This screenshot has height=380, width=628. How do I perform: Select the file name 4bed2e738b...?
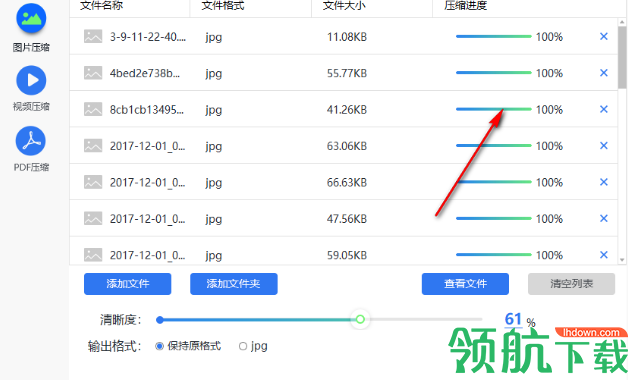click(x=145, y=73)
